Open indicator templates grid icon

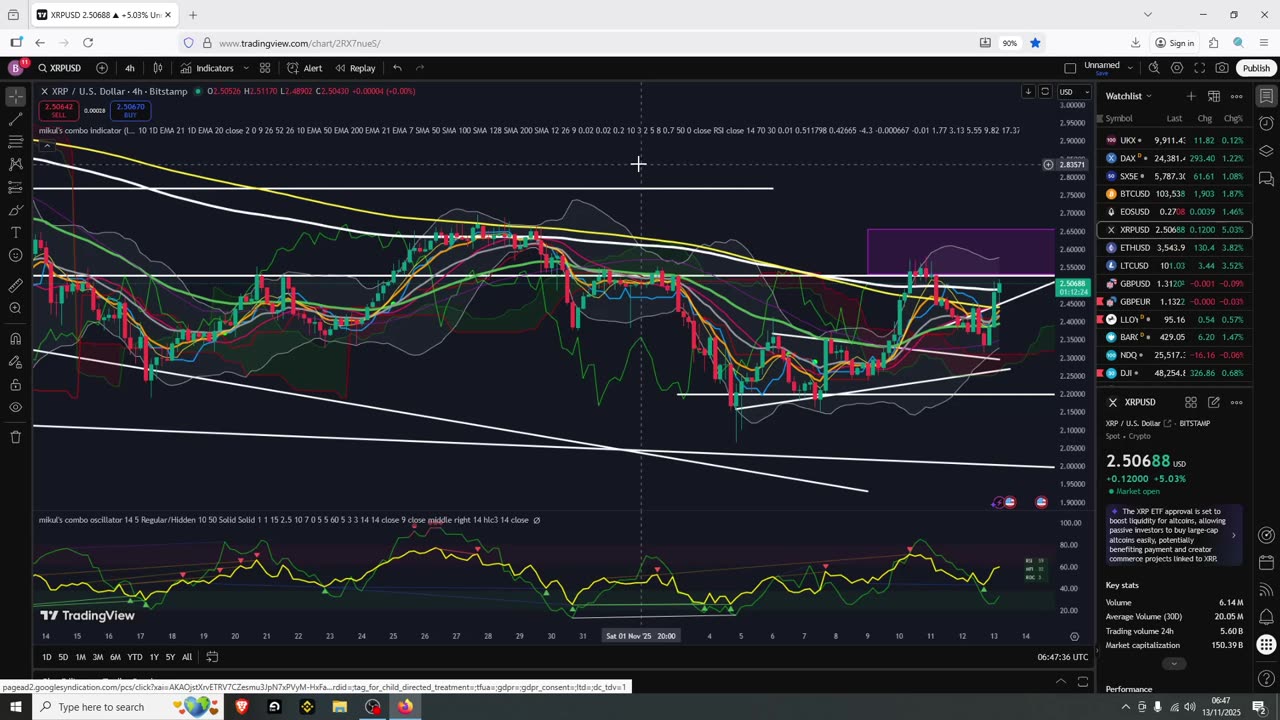pyautogui.click(x=265, y=68)
